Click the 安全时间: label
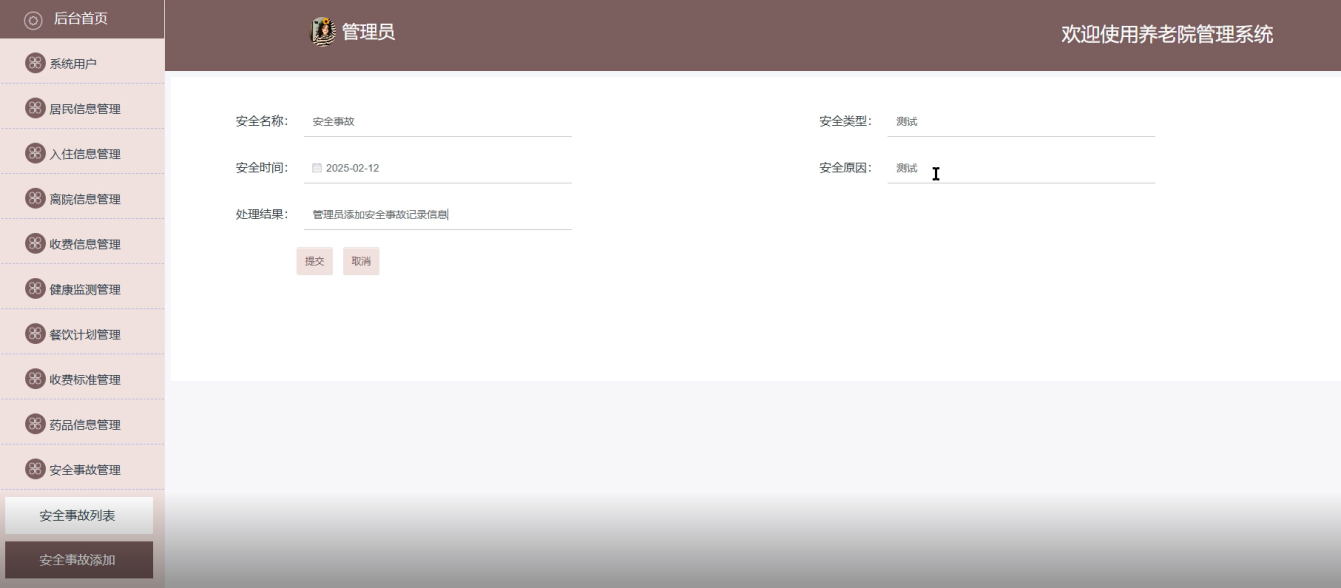Screen dimensions: 1341x588 pos(262,168)
